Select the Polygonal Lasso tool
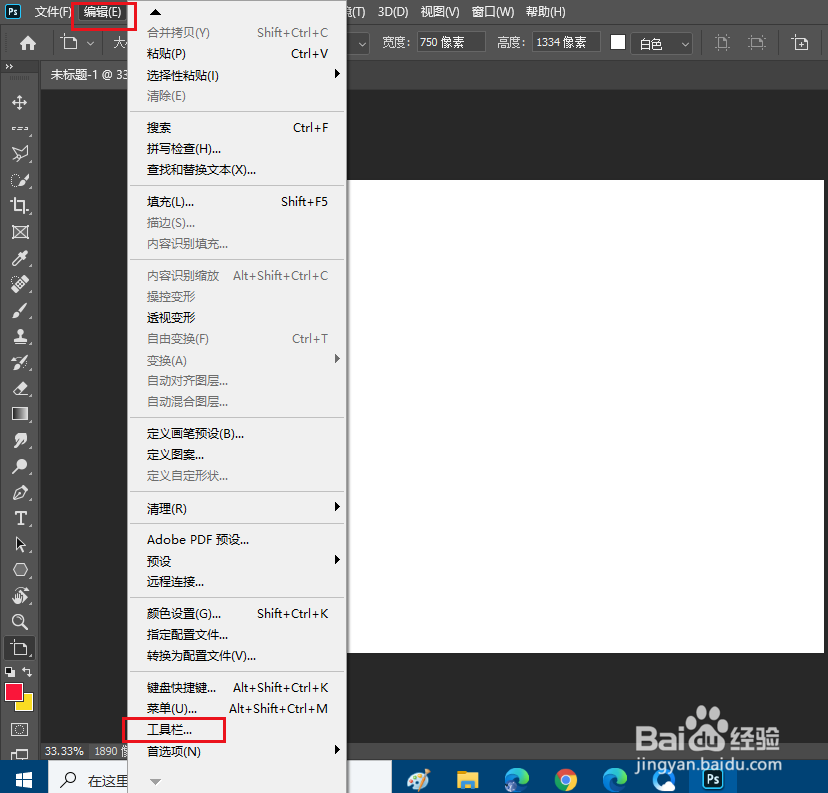This screenshot has height=793, width=828. click(20, 154)
